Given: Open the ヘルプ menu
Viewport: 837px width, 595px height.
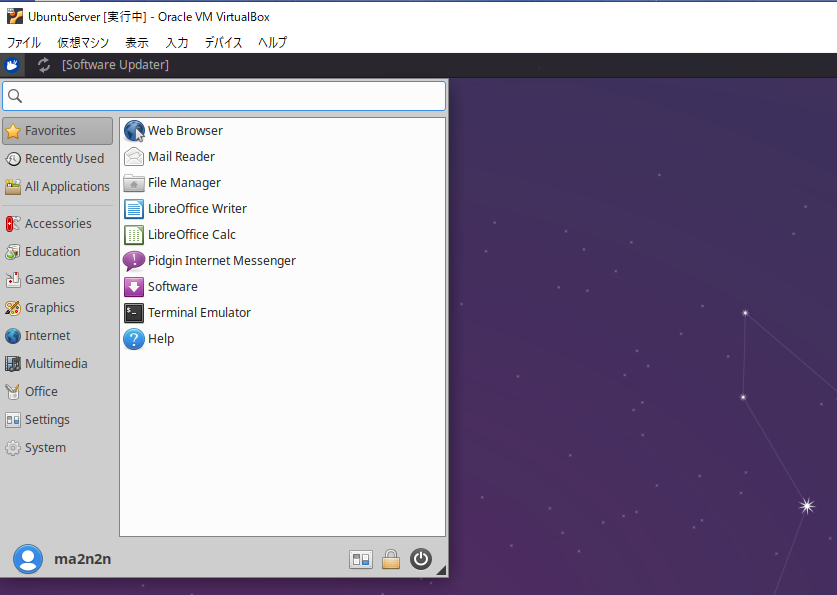Looking at the screenshot, I should click(272, 43).
